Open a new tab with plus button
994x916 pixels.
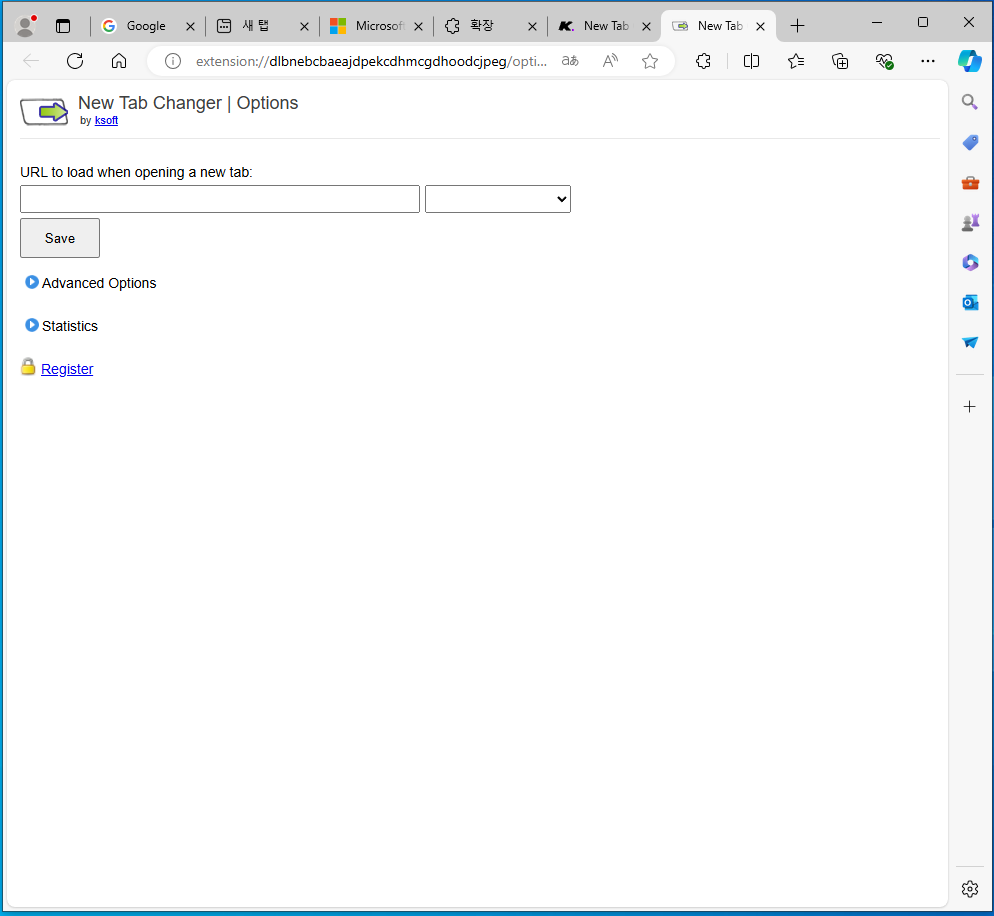[x=797, y=26]
